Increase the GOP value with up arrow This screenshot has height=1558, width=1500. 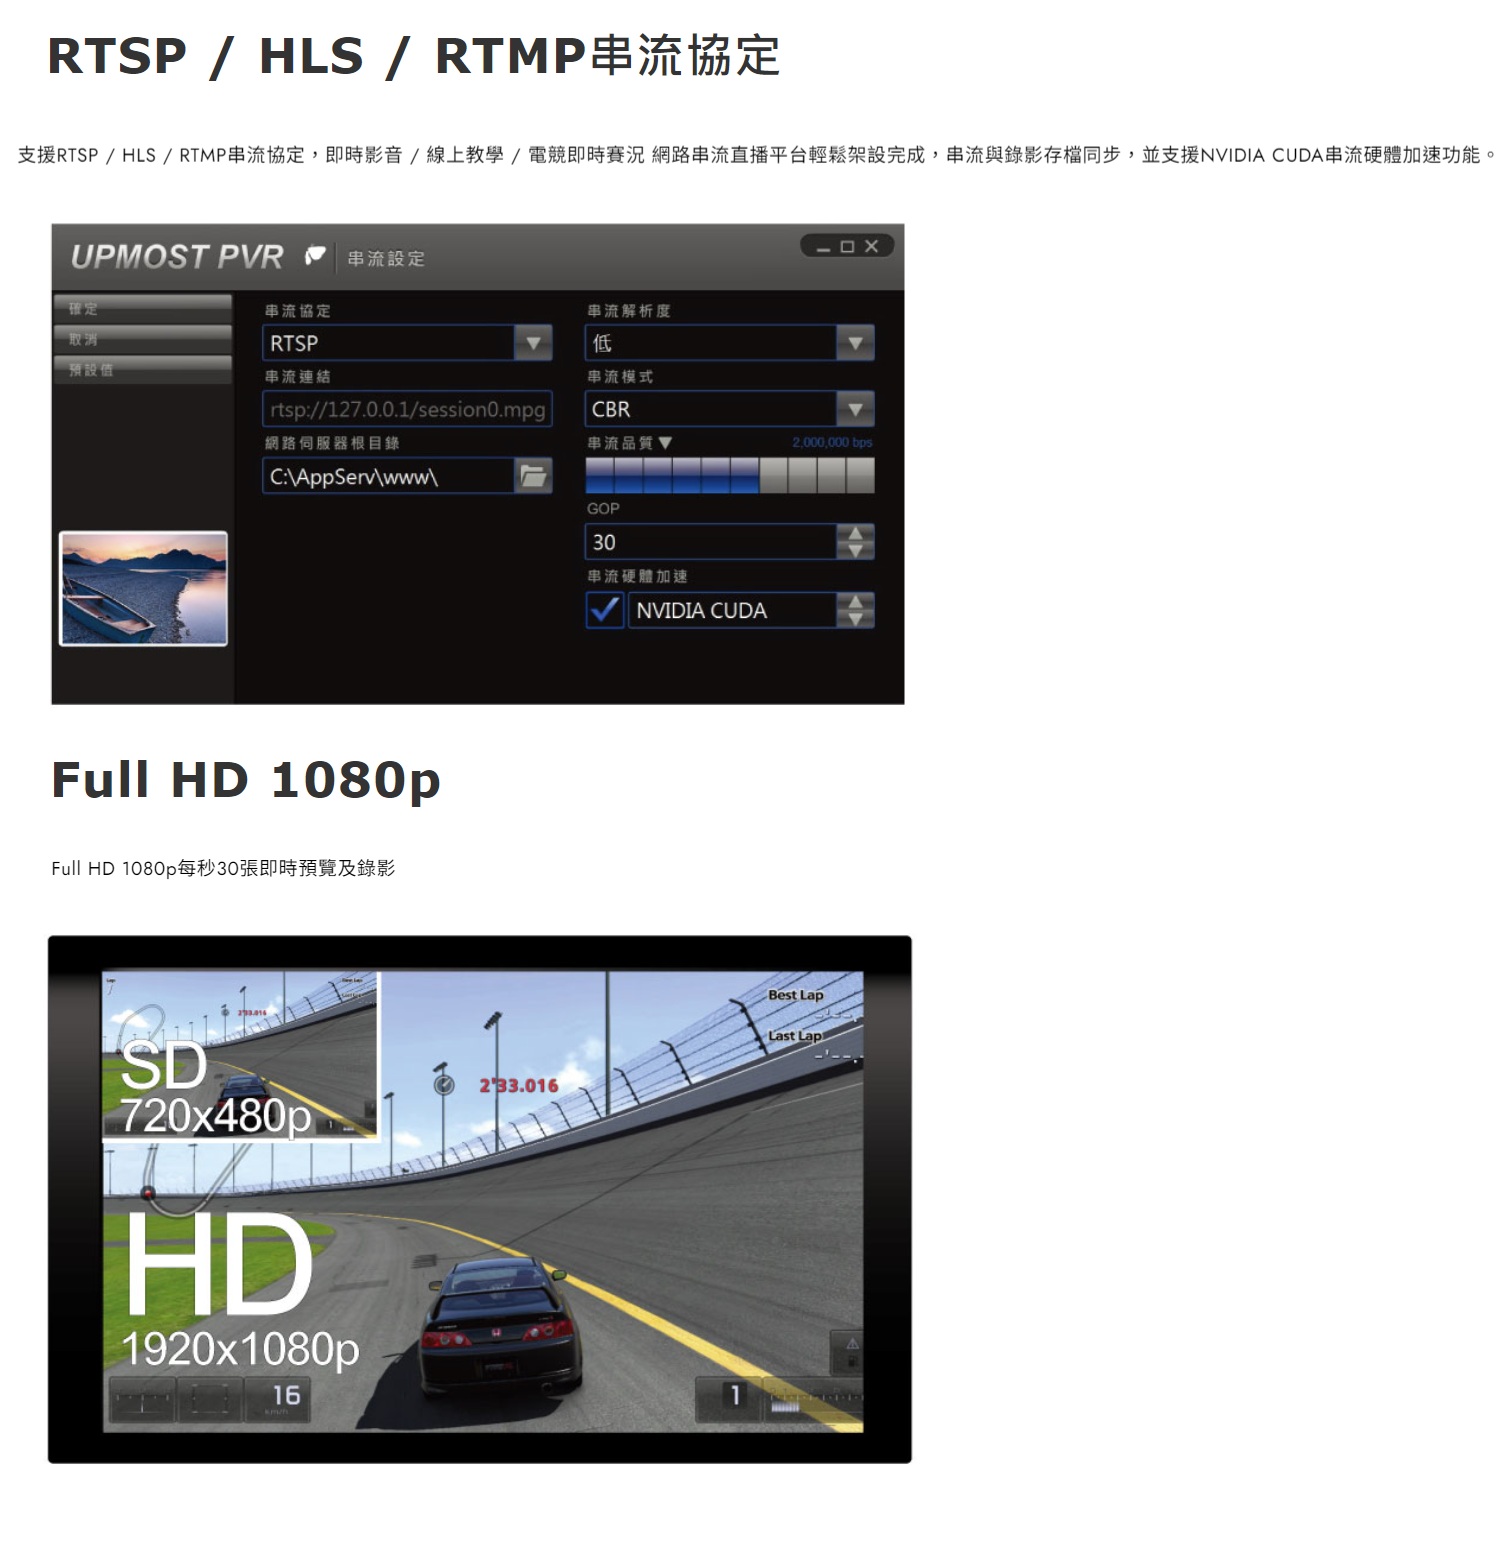[x=855, y=533]
